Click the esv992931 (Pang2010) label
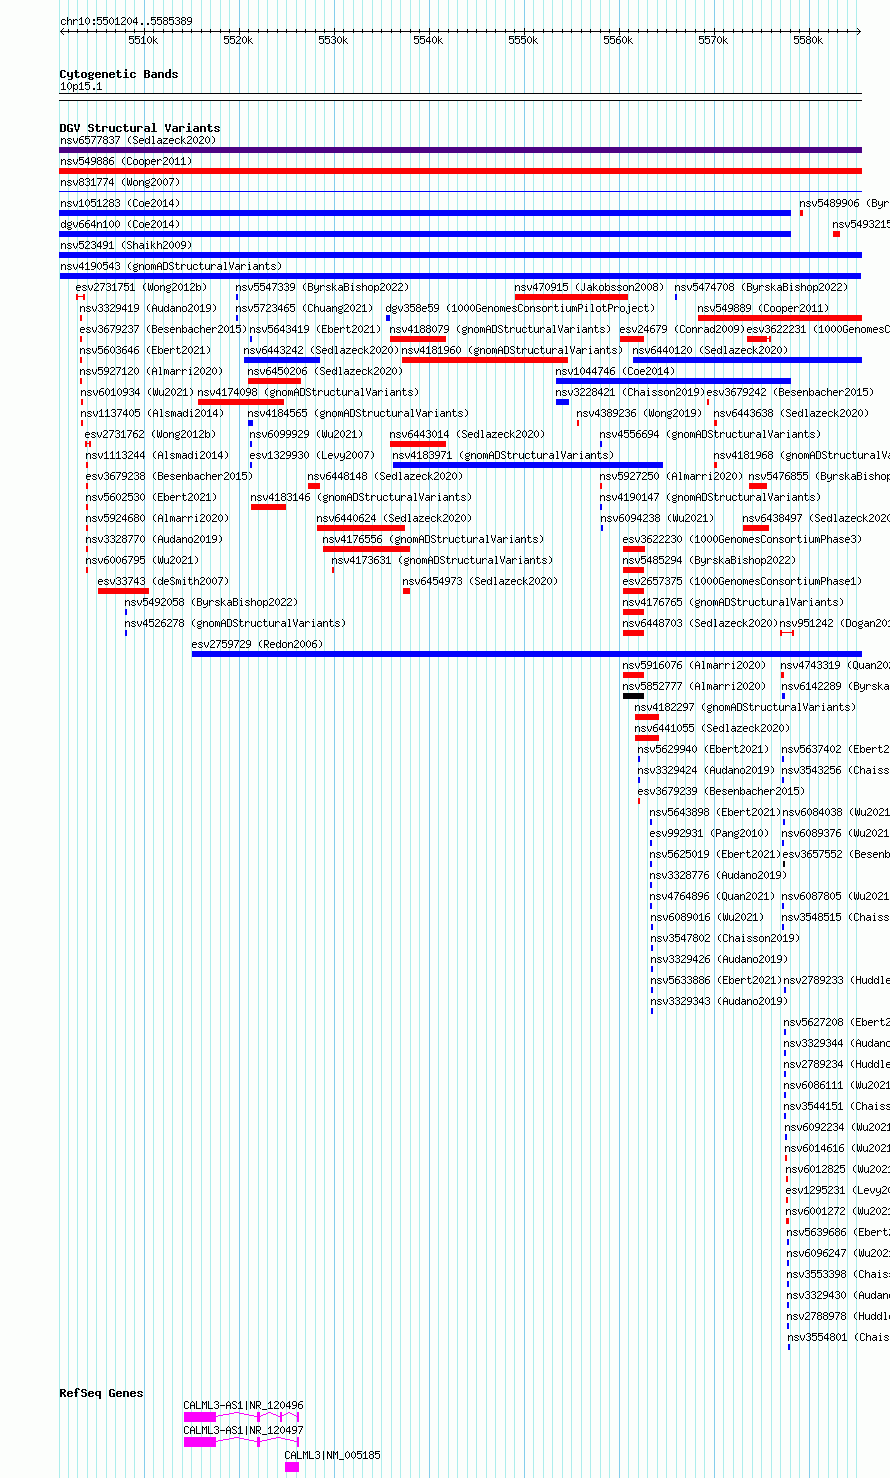Screen dimensions: 890x1478 tap(709, 833)
